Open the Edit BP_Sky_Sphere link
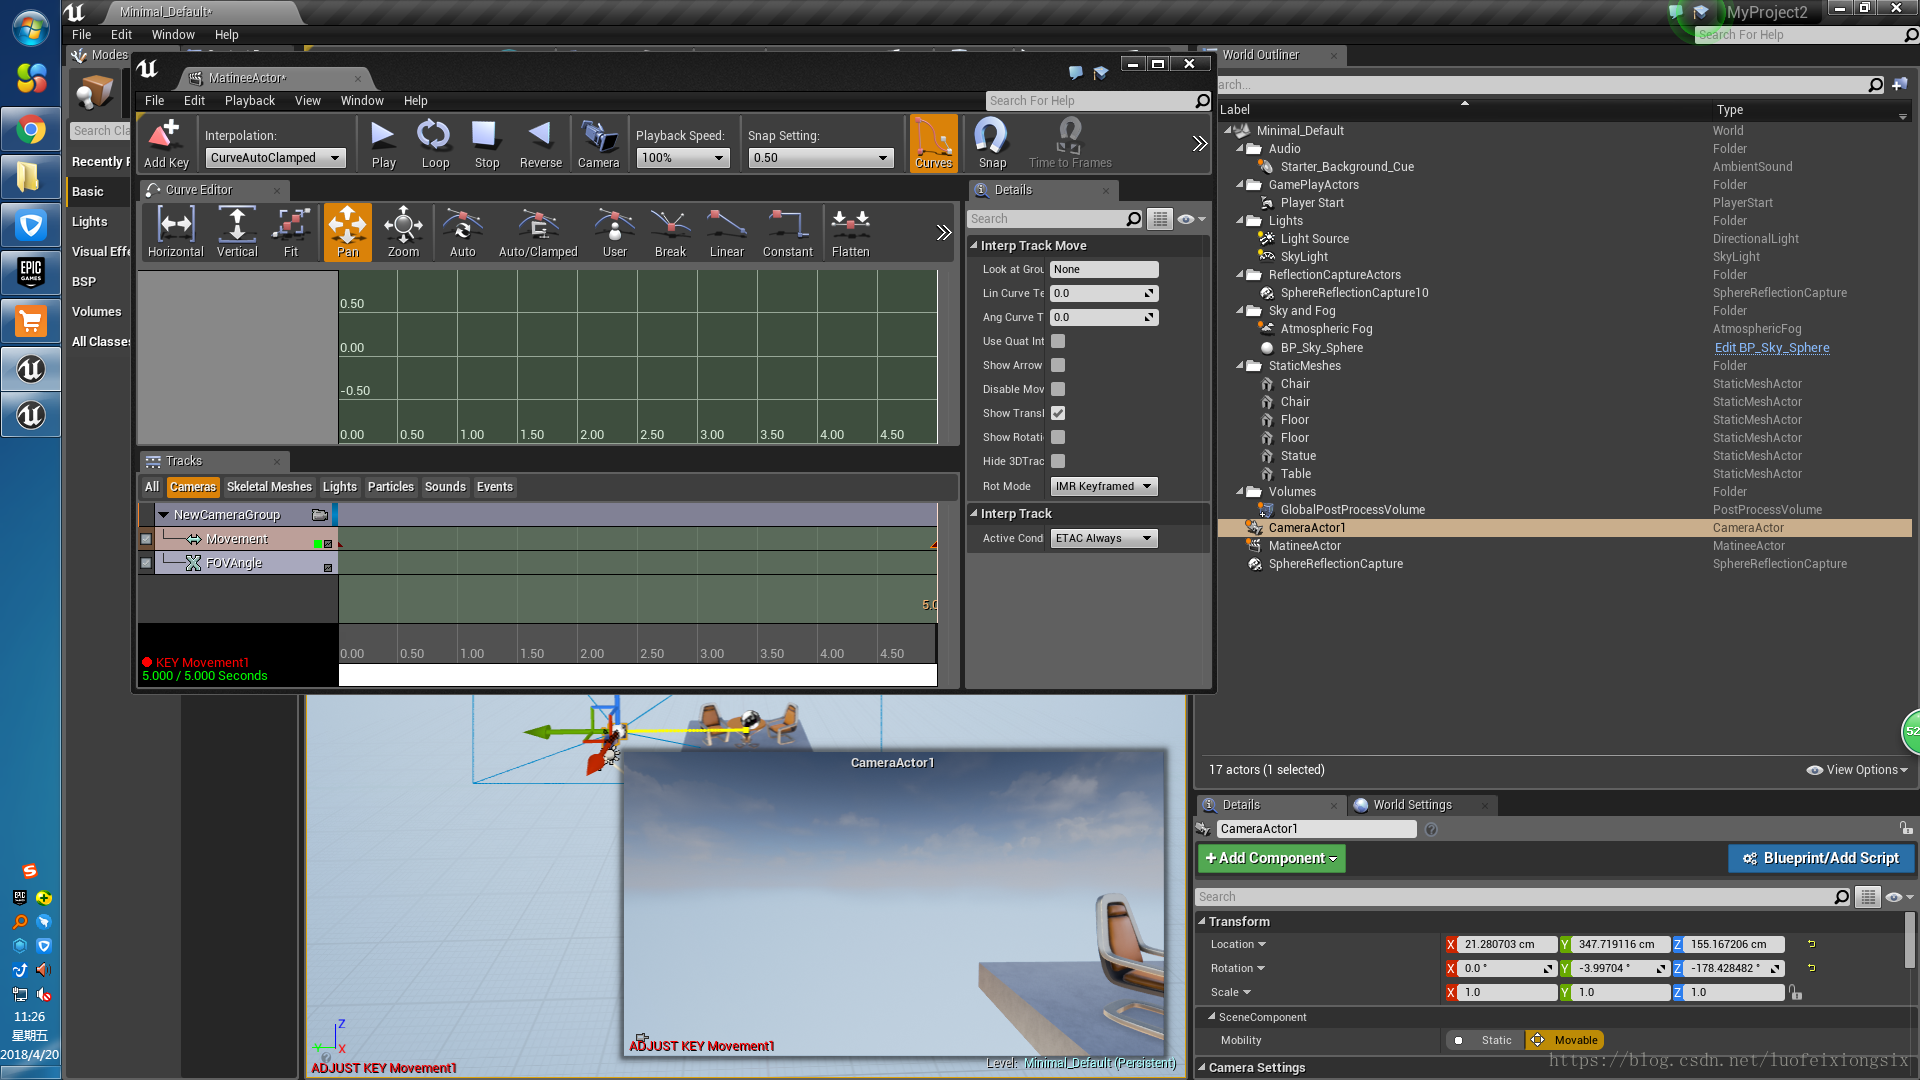The image size is (1920, 1080). pos(1771,348)
